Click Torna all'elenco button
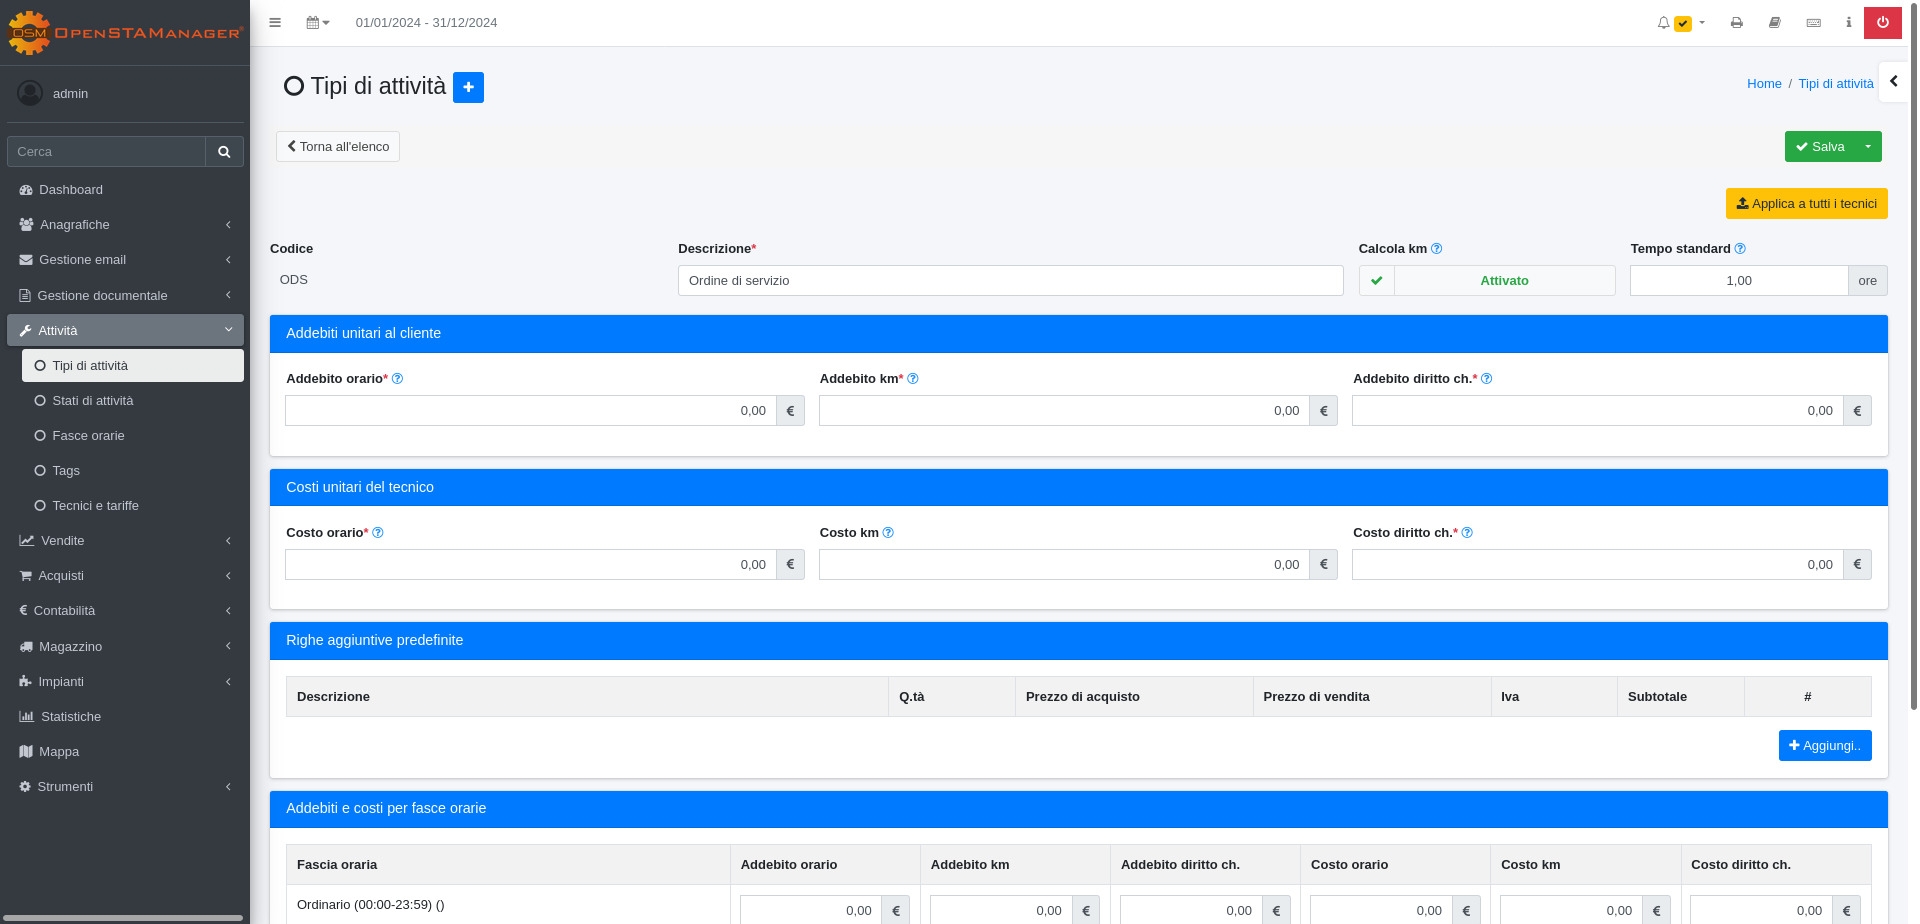The height and width of the screenshot is (924, 1920). 338,147
